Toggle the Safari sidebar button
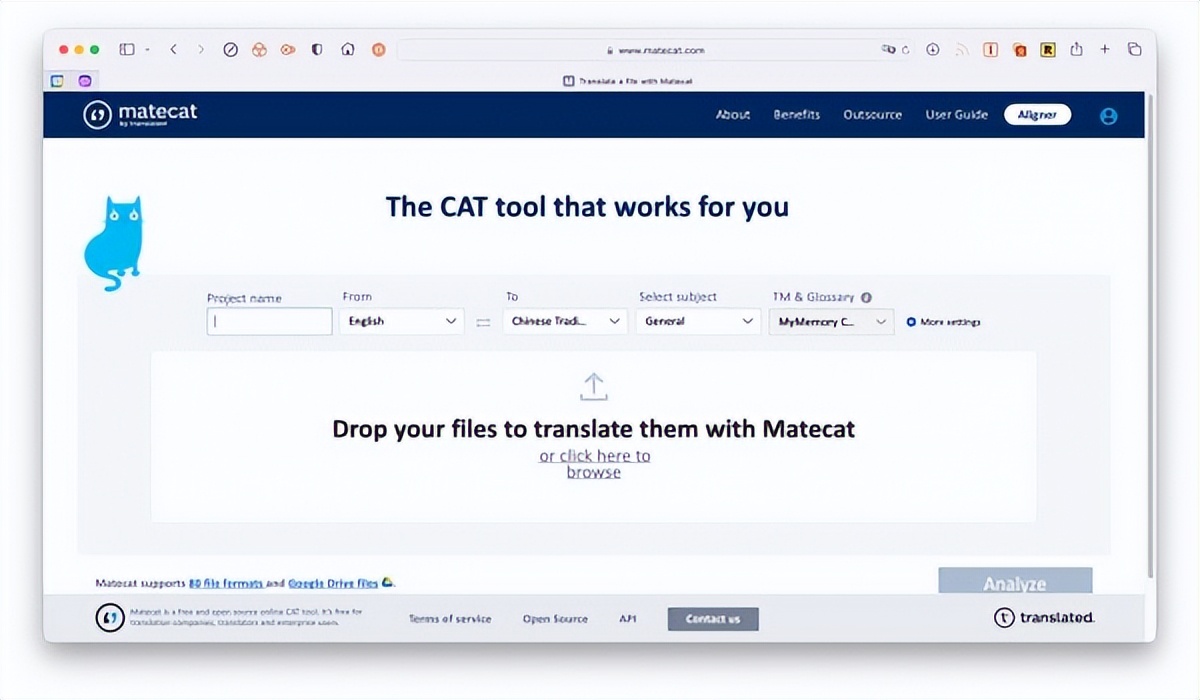 point(127,49)
